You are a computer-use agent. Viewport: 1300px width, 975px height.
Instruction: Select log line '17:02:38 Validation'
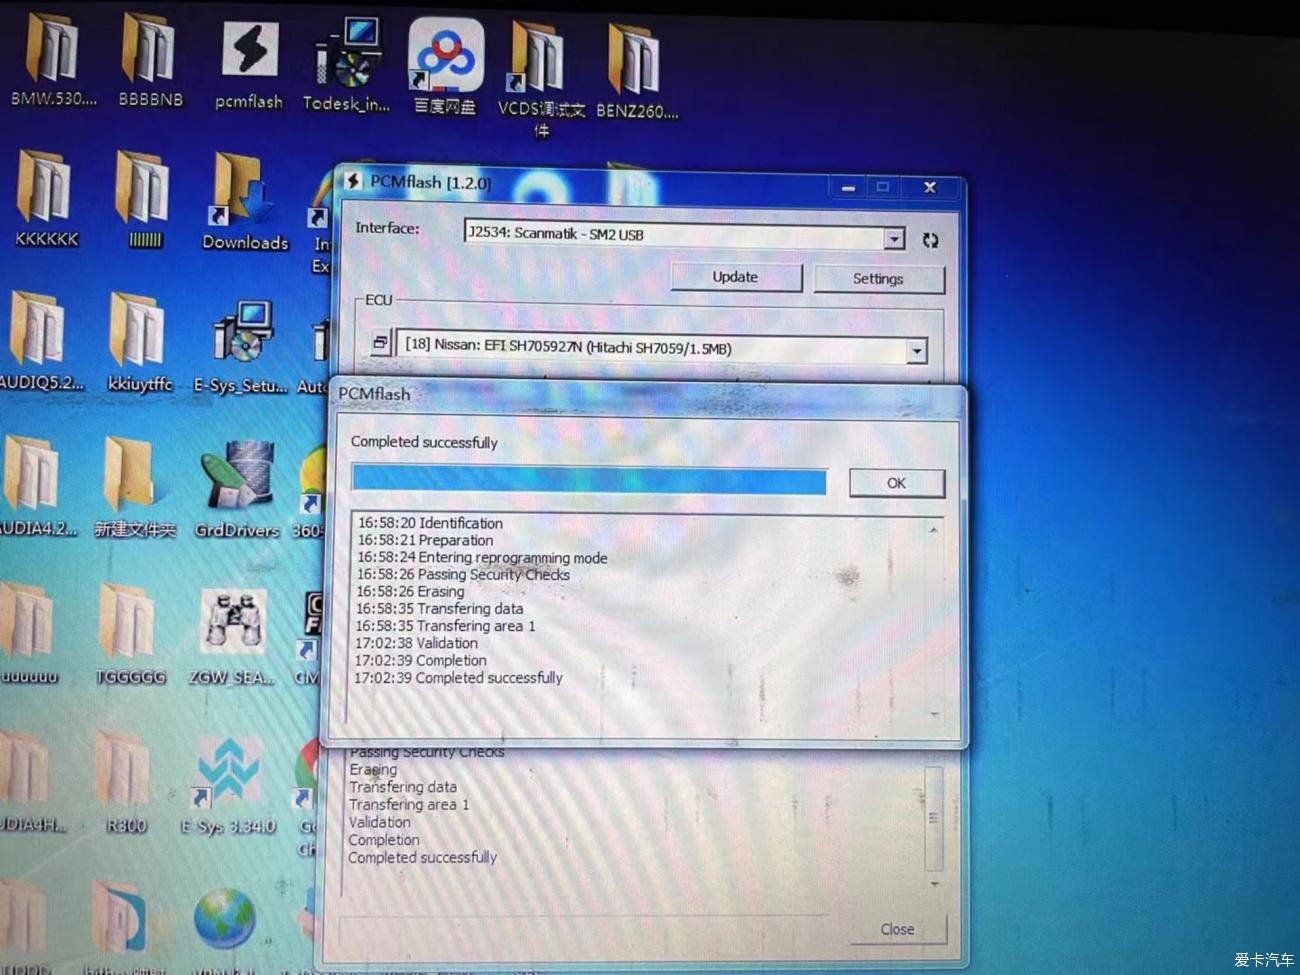point(416,643)
